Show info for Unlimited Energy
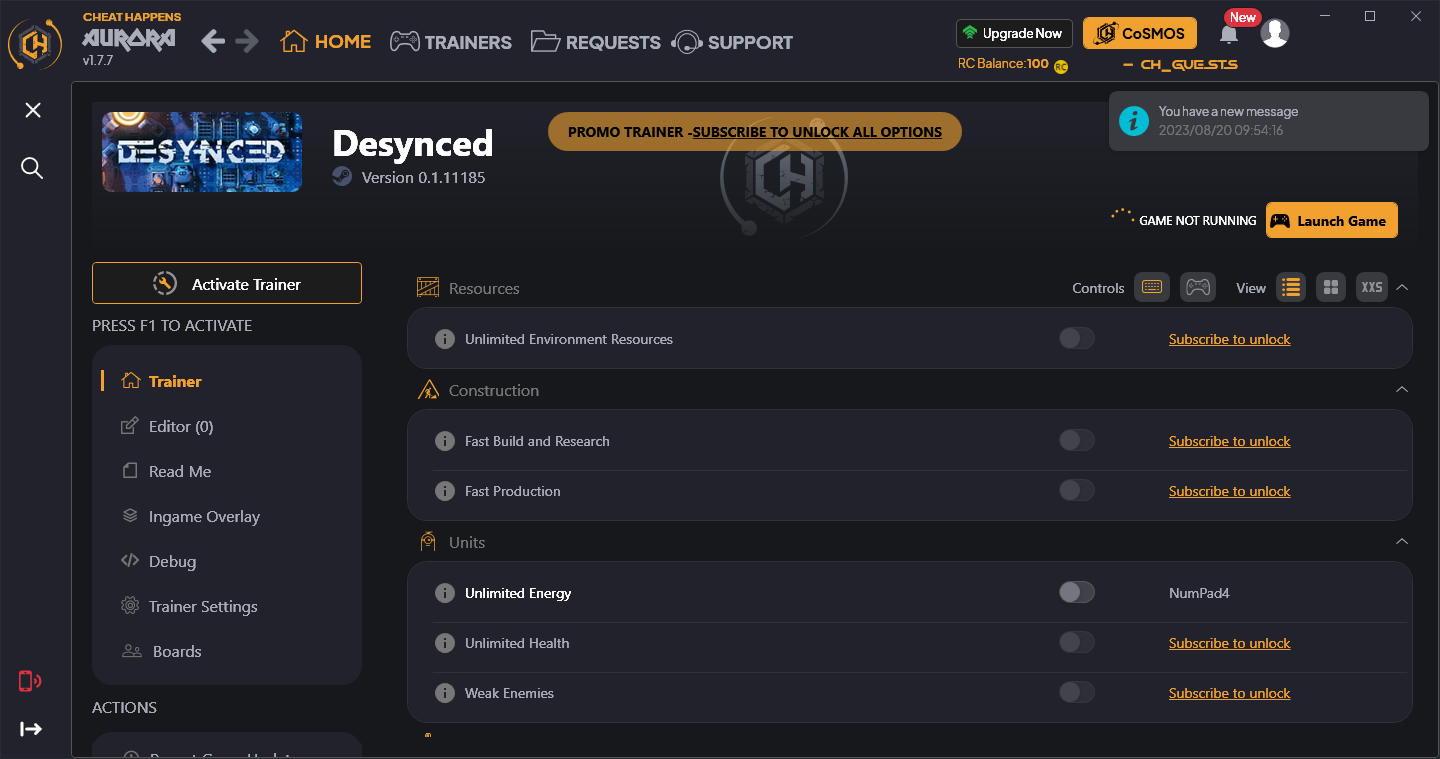1440x759 pixels. click(x=445, y=593)
